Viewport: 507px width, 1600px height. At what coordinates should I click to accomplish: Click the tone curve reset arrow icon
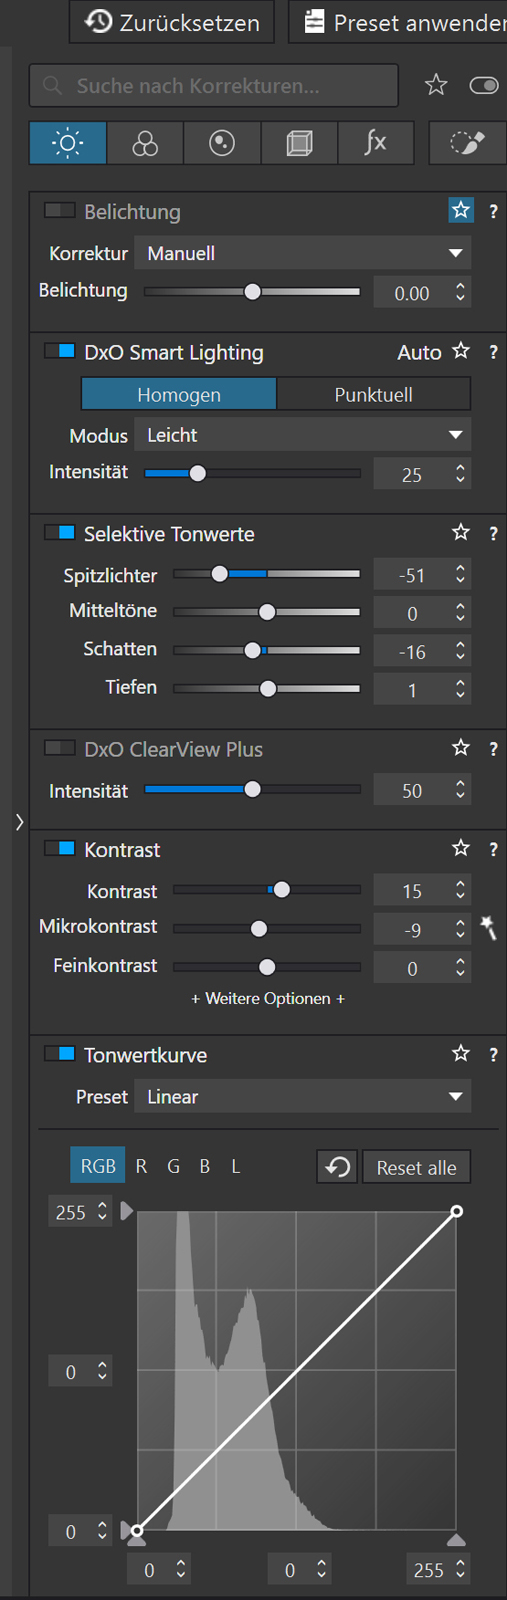click(x=338, y=1167)
